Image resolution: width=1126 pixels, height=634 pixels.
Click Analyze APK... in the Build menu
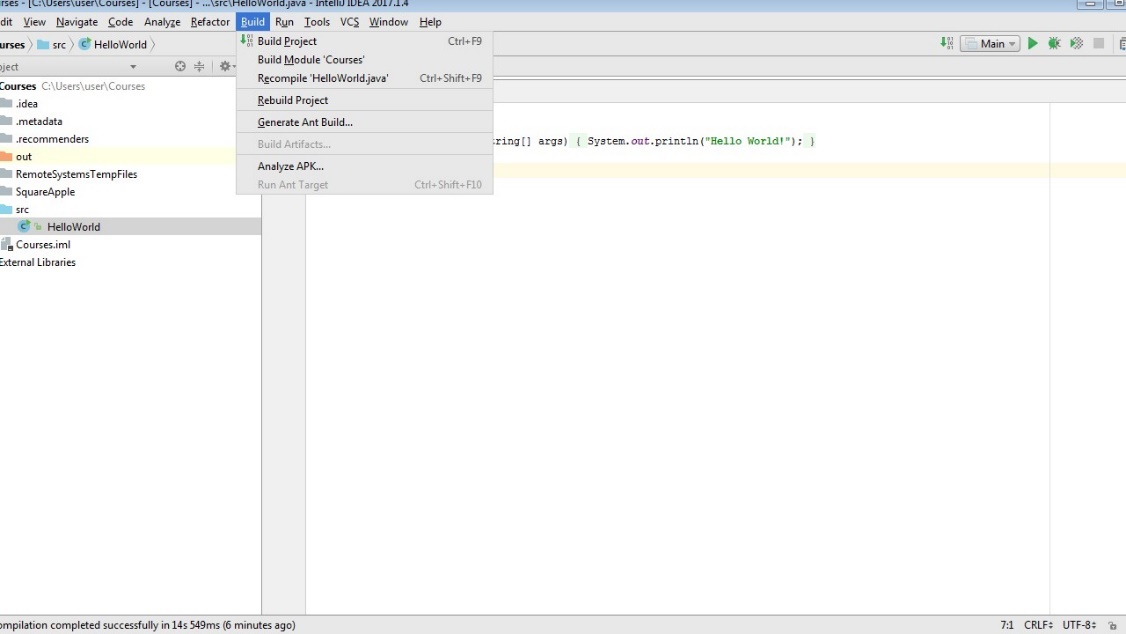click(x=290, y=166)
